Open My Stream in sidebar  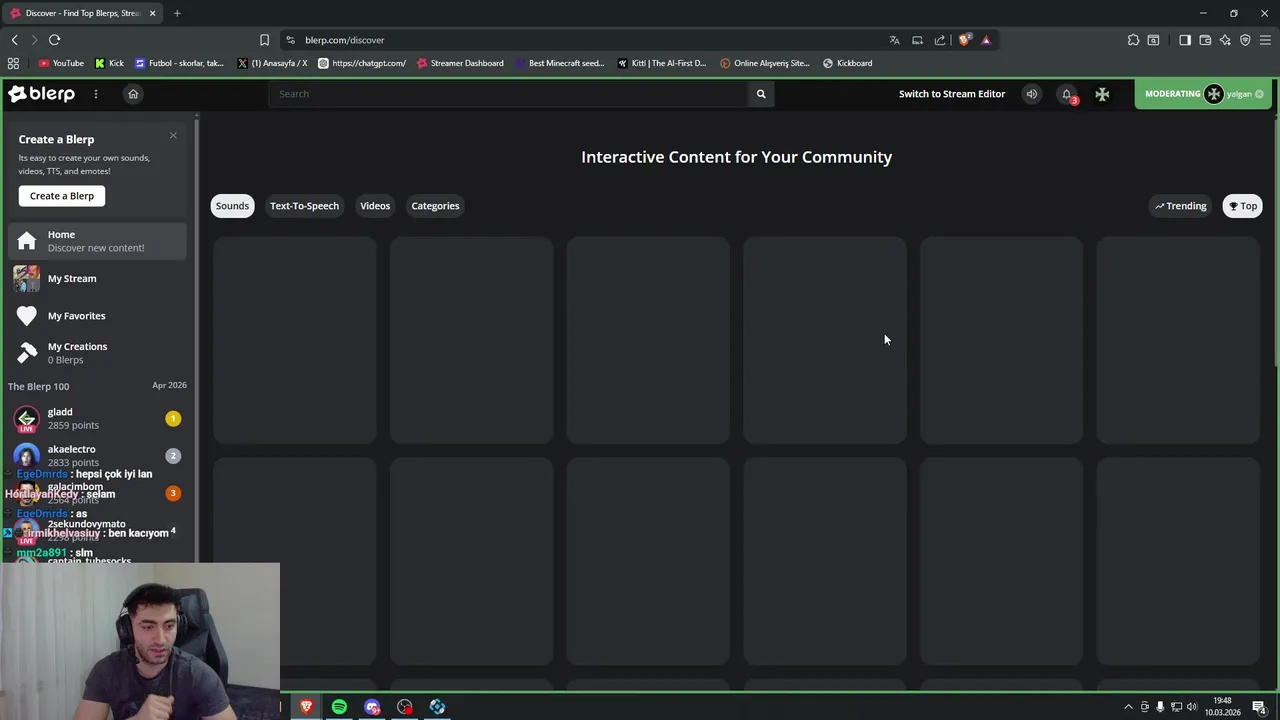pos(97,279)
